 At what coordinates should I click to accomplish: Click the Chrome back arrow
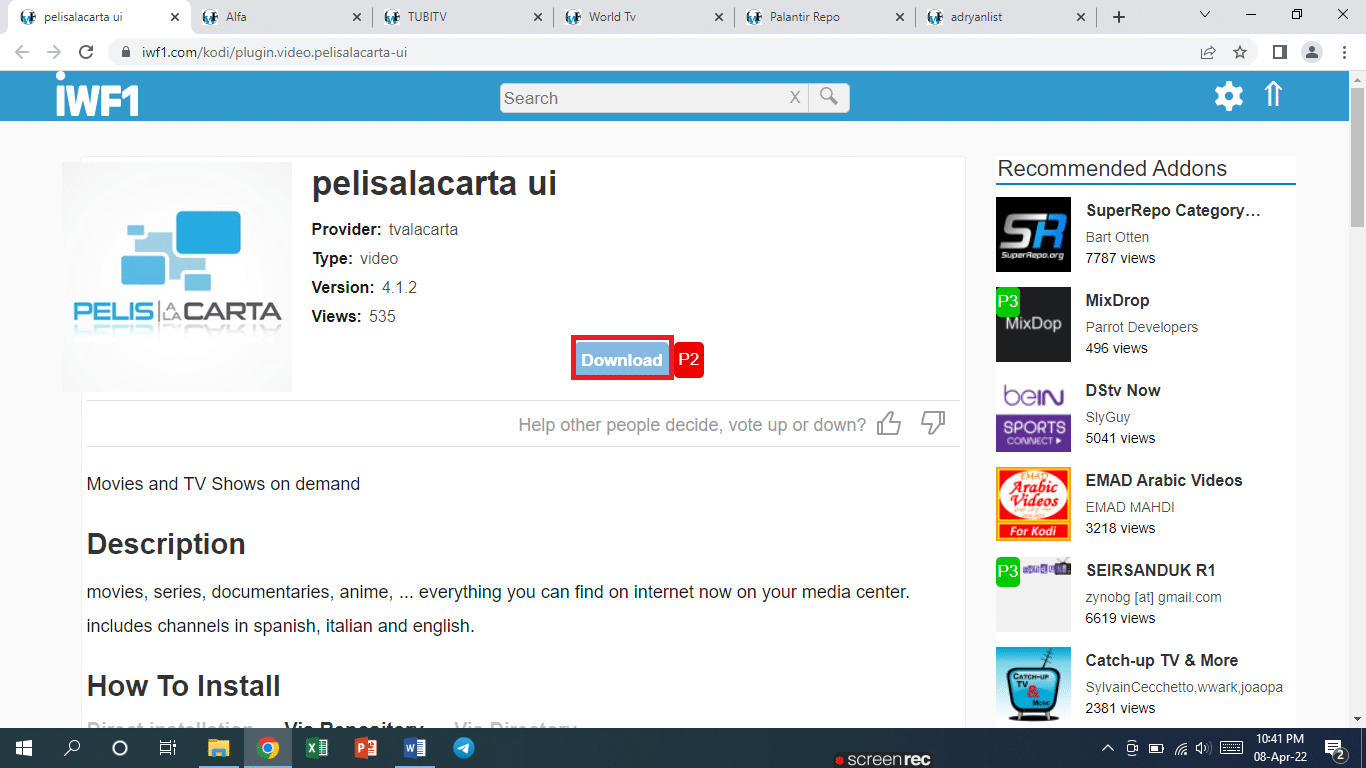pyautogui.click(x=23, y=52)
